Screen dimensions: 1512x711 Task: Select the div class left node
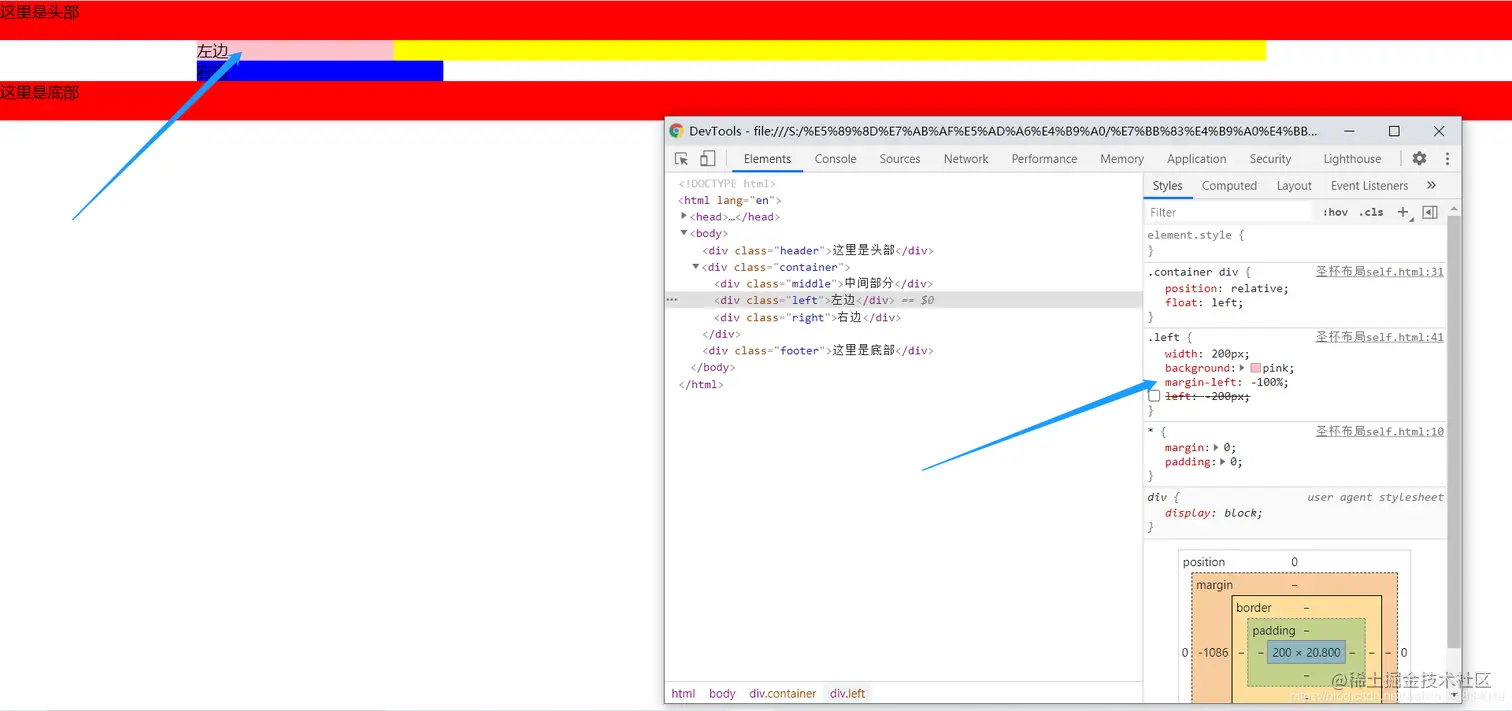[823, 300]
